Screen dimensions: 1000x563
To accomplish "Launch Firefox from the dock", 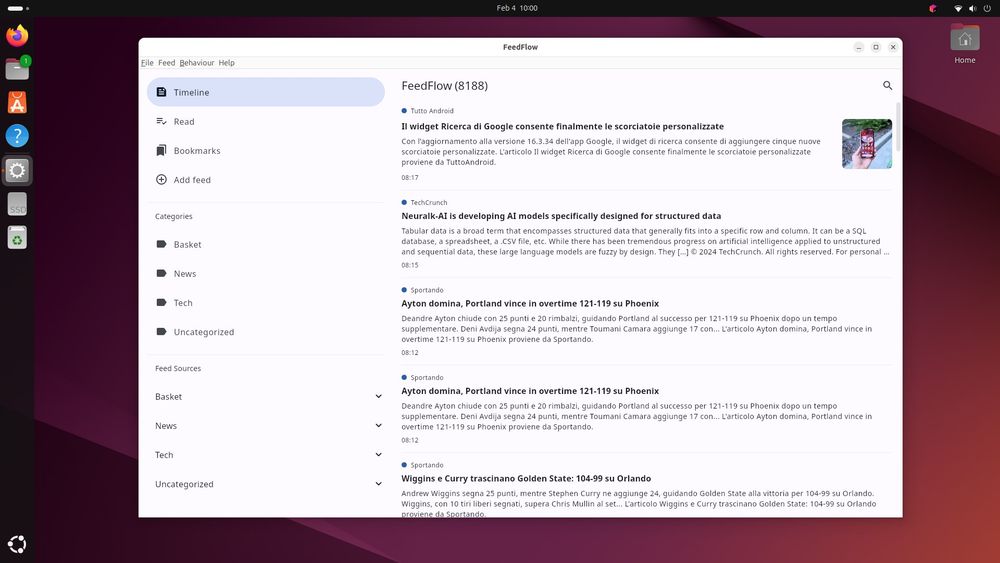I will tap(17, 35).
